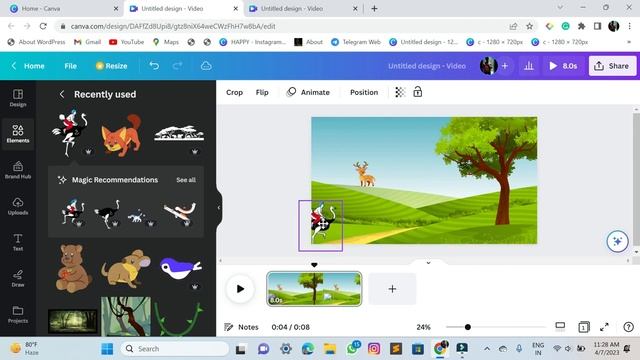
Task: Open the File menu
Action: [70, 66]
